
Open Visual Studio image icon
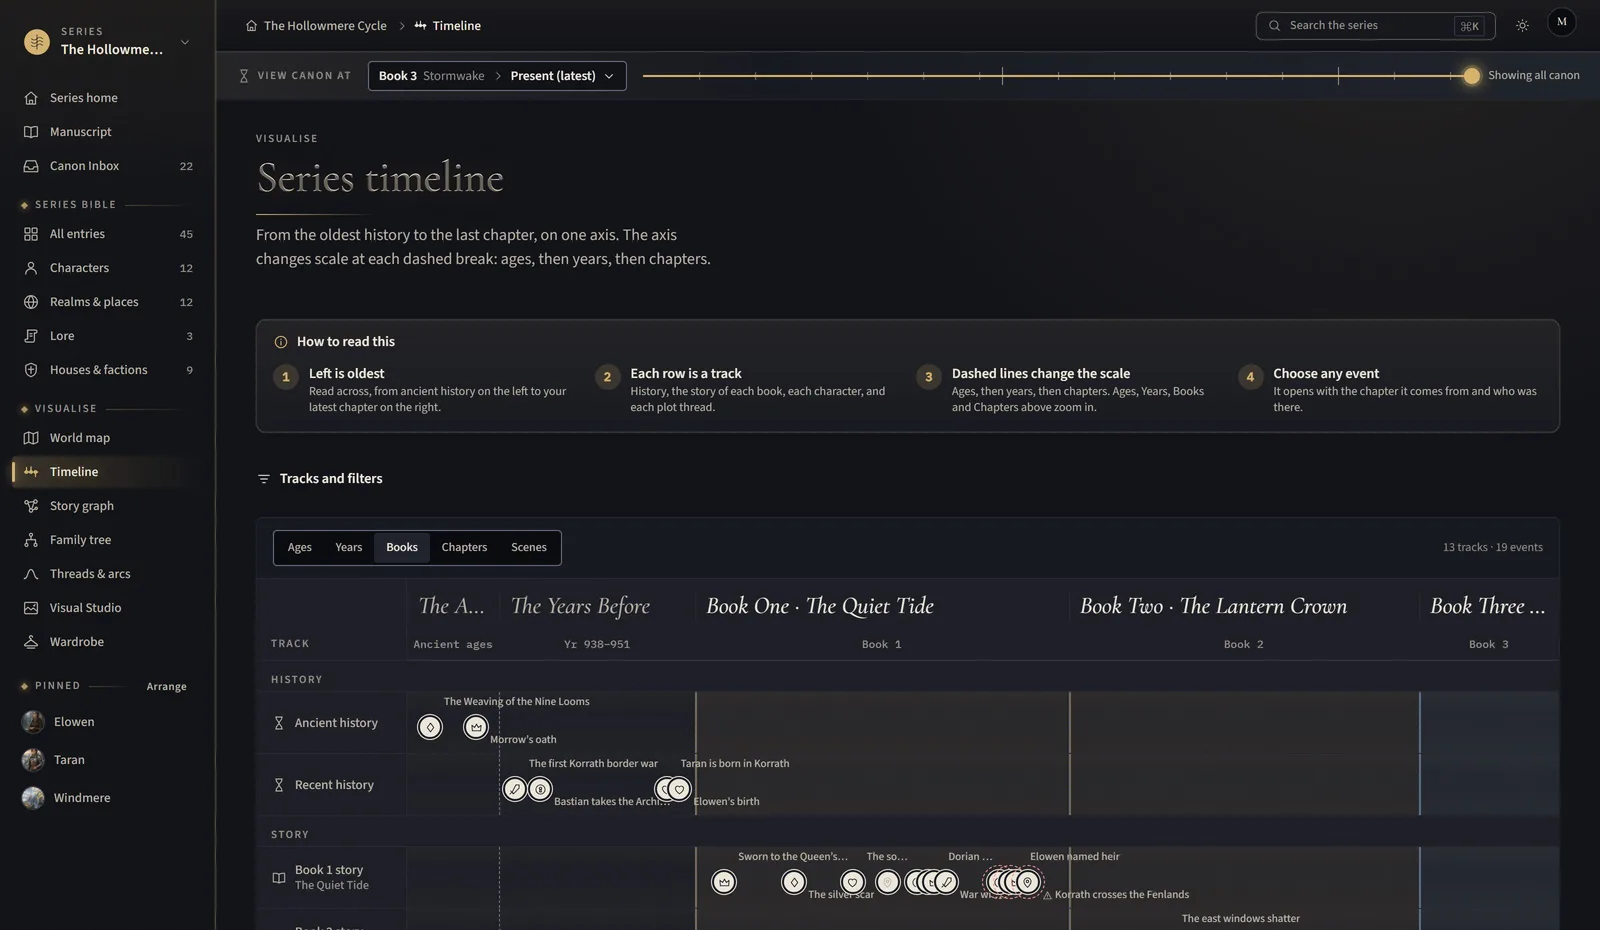(31, 608)
